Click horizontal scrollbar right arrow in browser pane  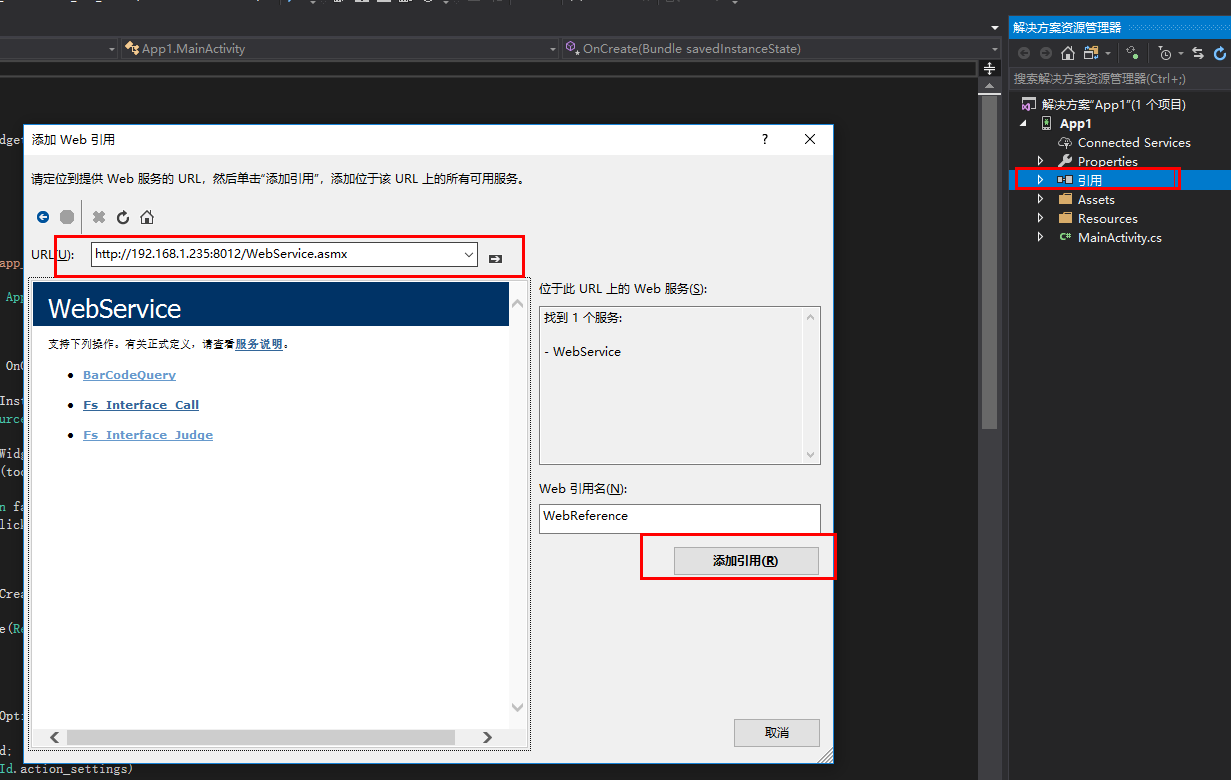(x=487, y=737)
